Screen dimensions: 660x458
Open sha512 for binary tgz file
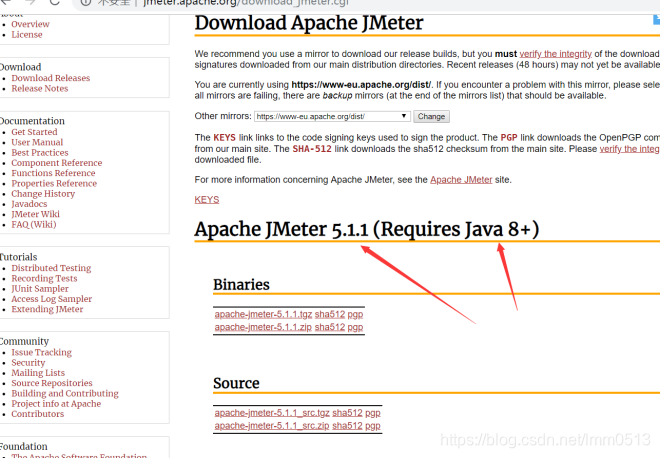(330, 314)
